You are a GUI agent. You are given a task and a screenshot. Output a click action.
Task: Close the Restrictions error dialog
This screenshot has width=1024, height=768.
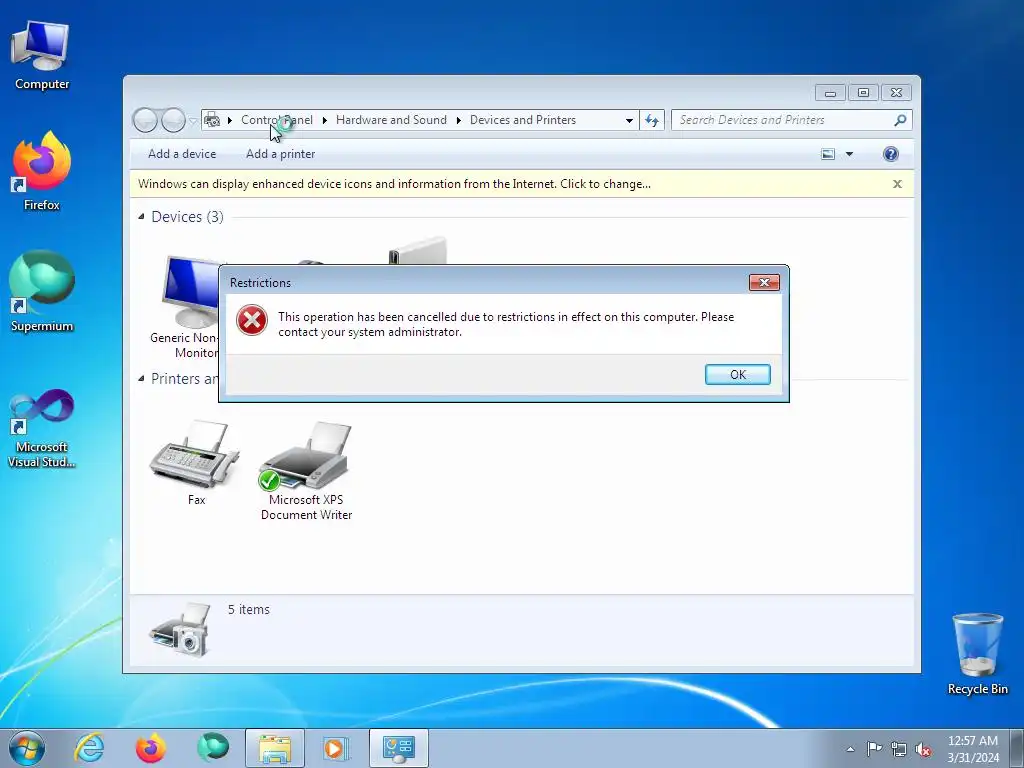[764, 282]
